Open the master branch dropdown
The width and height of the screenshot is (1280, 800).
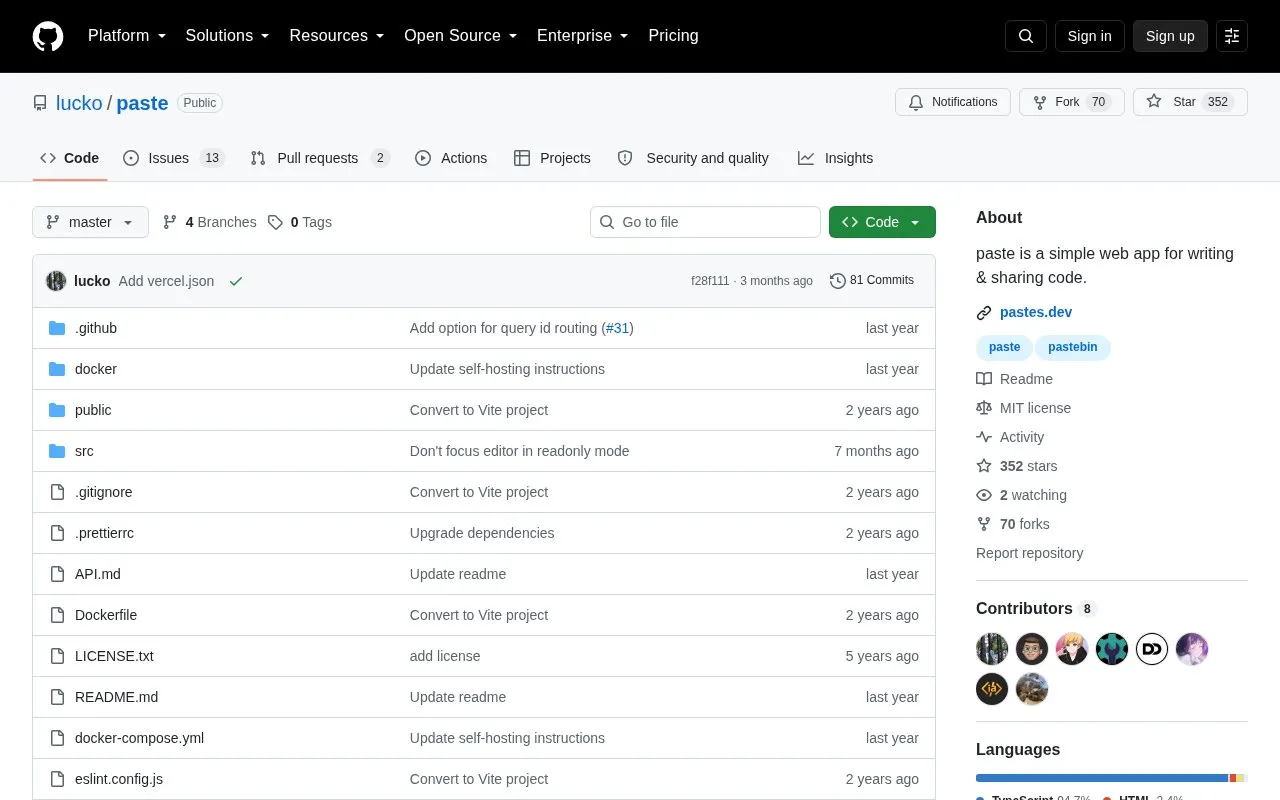90,222
